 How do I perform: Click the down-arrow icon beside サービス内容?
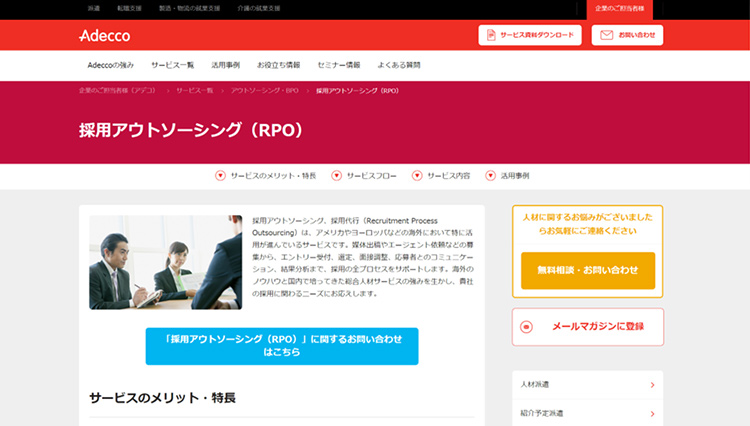pyautogui.click(x=417, y=176)
